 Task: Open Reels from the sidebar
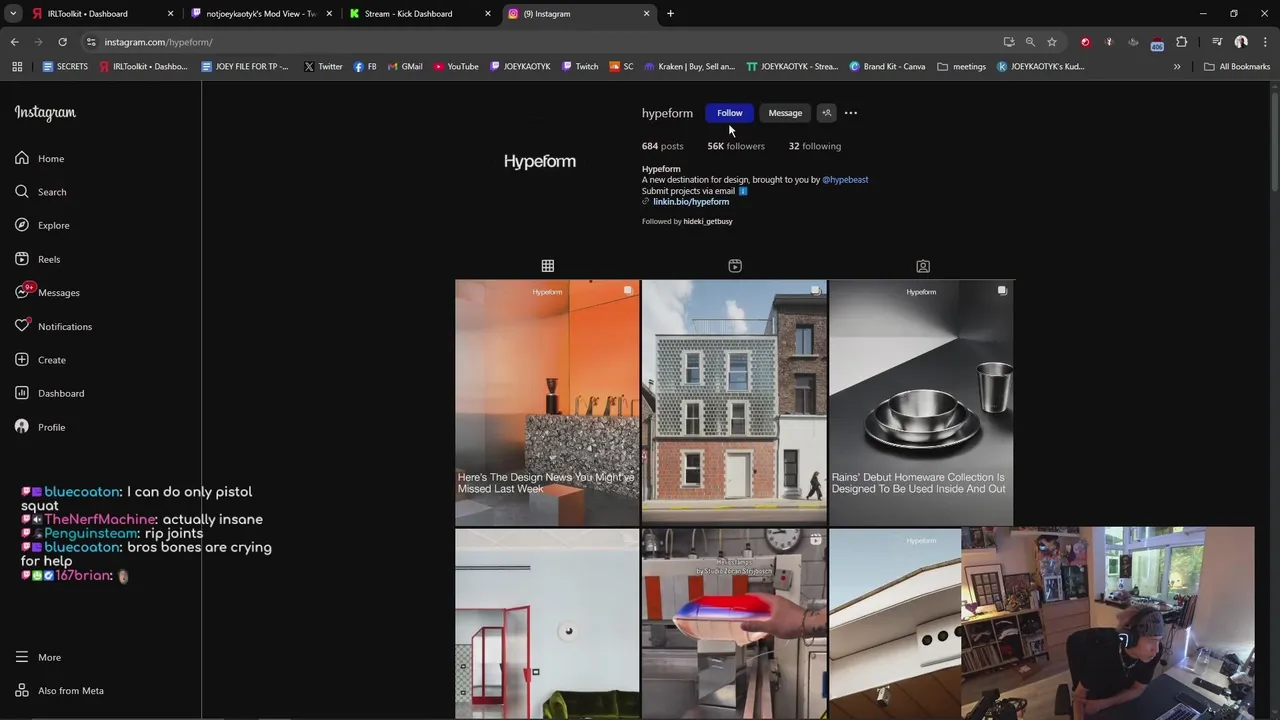[x=38, y=259]
